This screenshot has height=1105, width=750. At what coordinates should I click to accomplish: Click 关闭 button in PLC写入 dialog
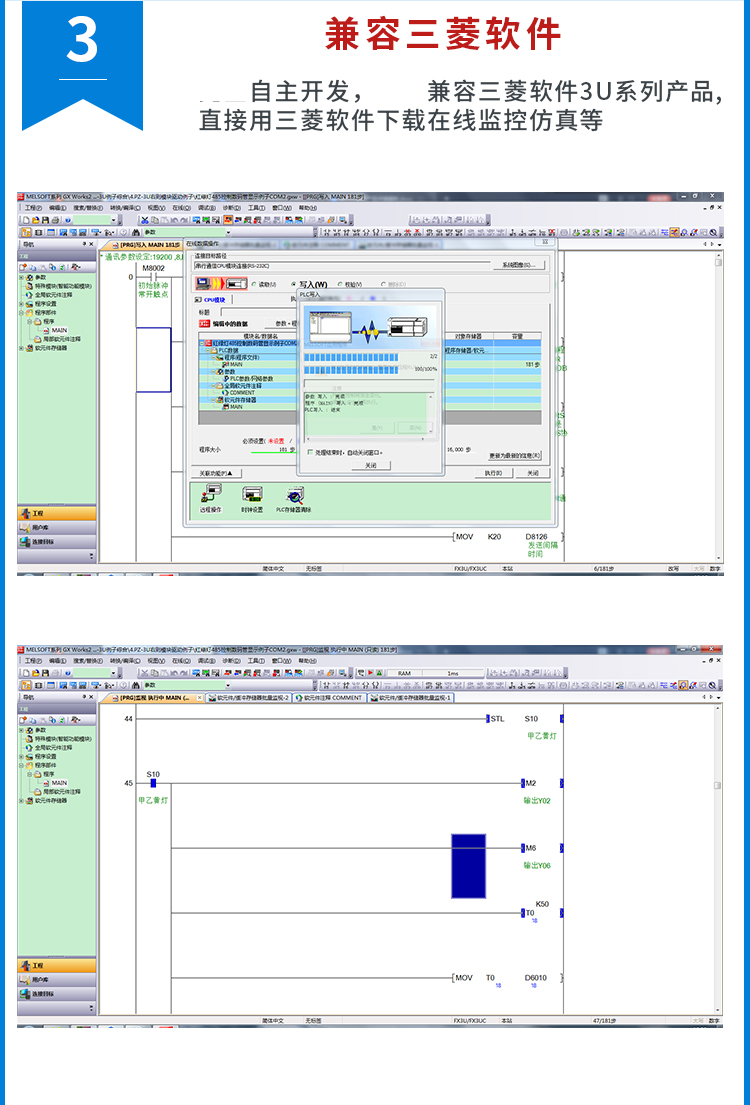tap(370, 465)
